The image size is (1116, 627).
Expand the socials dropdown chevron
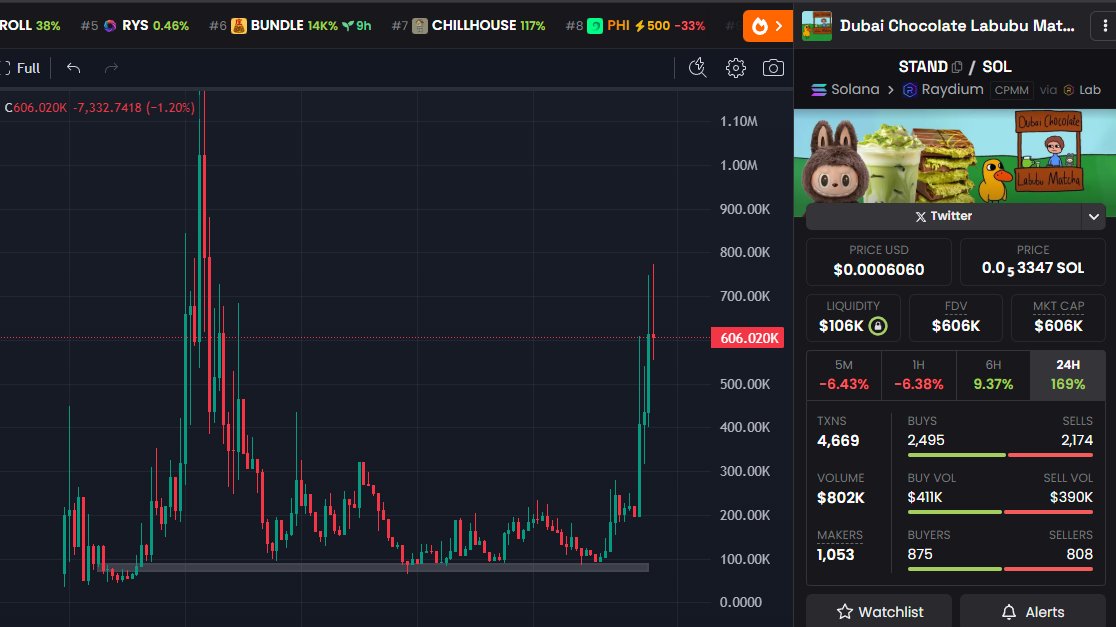tap(1093, 216)
